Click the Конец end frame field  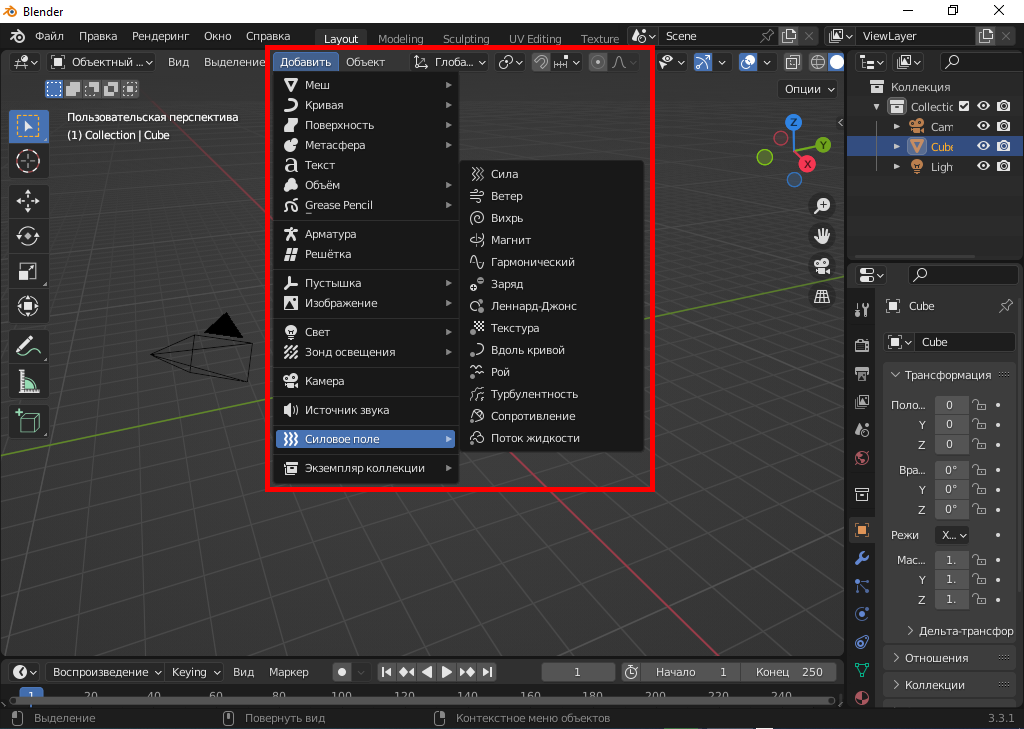tap(791, 672)
